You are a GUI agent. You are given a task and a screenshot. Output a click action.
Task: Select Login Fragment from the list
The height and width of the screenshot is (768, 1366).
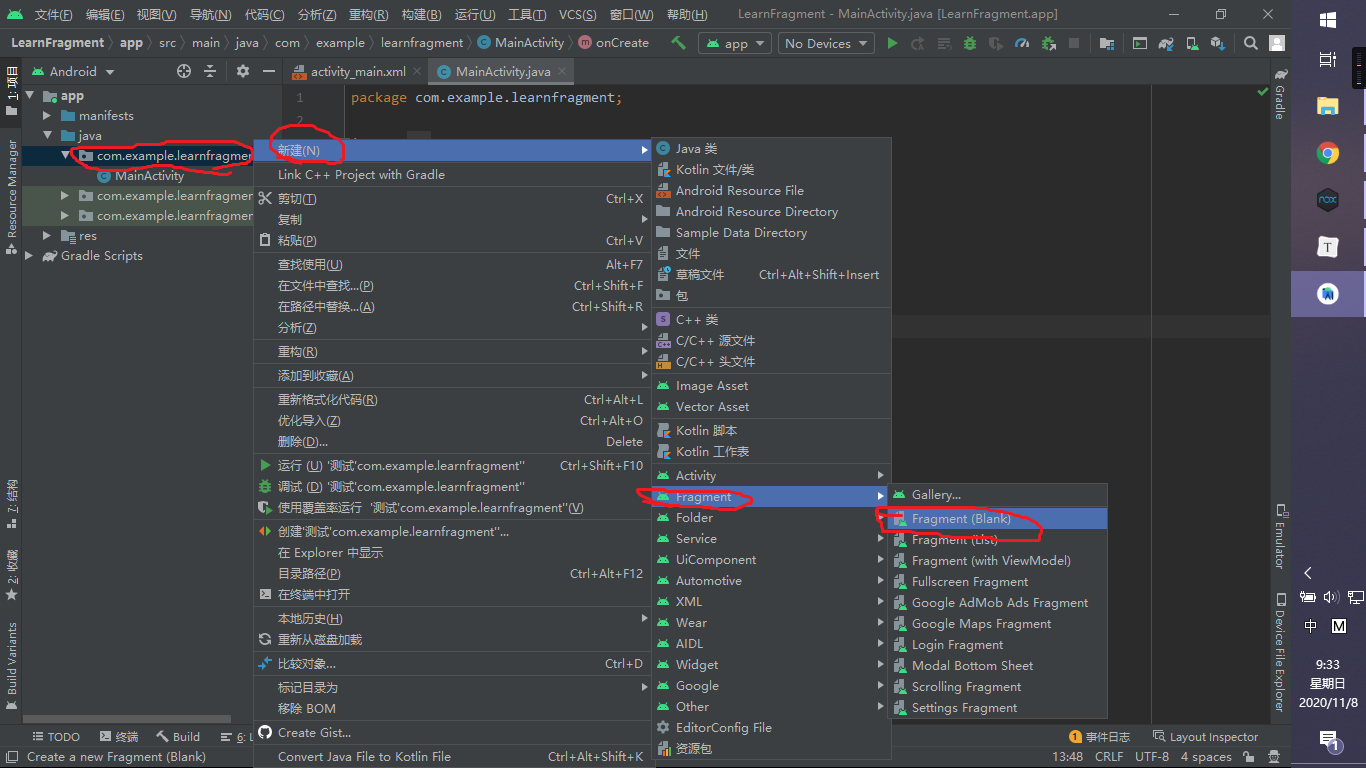998,645
